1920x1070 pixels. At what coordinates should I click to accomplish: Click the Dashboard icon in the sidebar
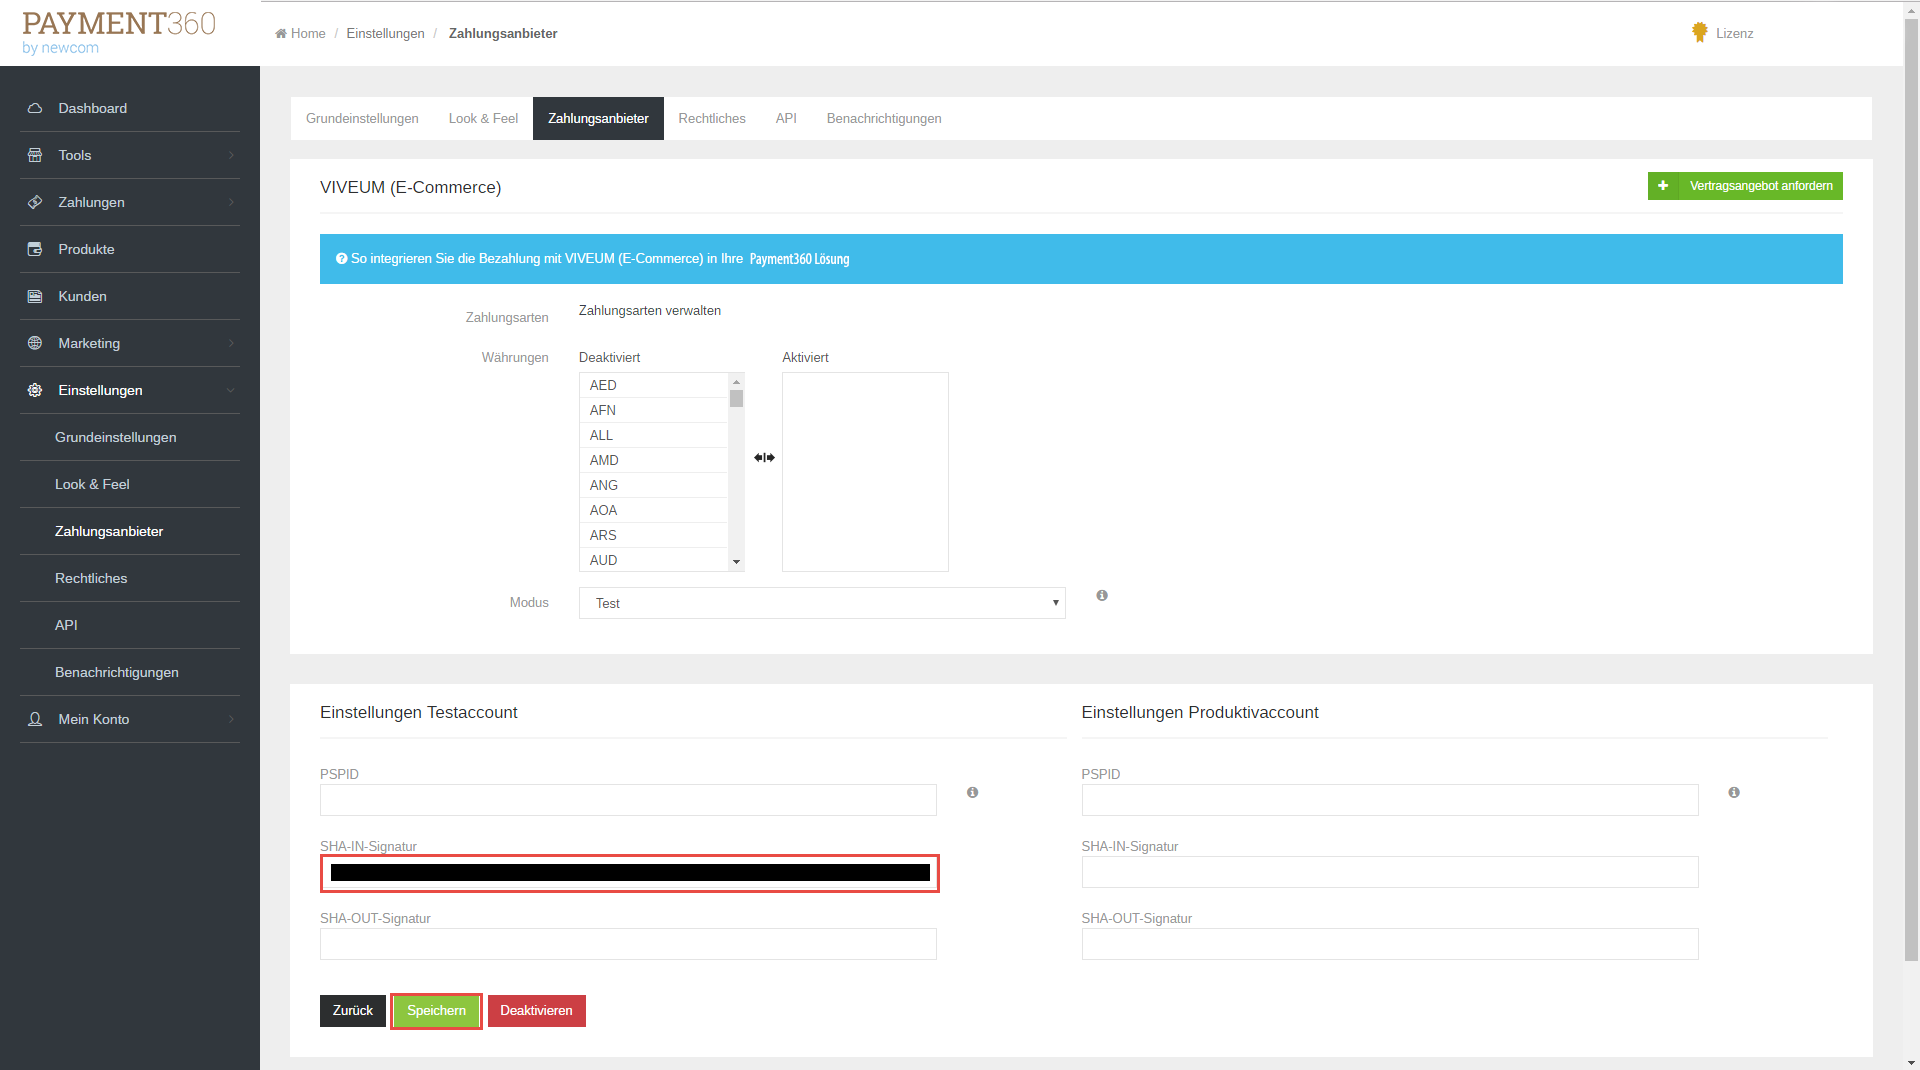tap(35, 108)
